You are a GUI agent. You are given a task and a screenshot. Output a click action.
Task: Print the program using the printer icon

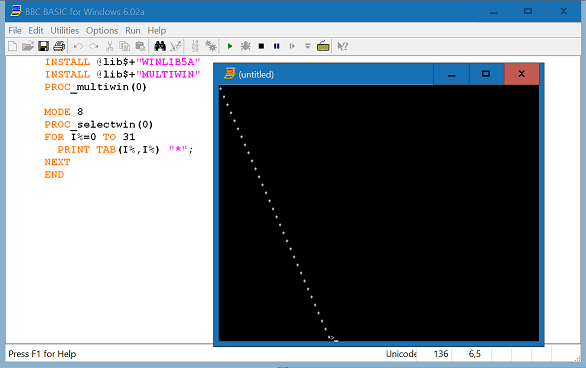point(59,46)
